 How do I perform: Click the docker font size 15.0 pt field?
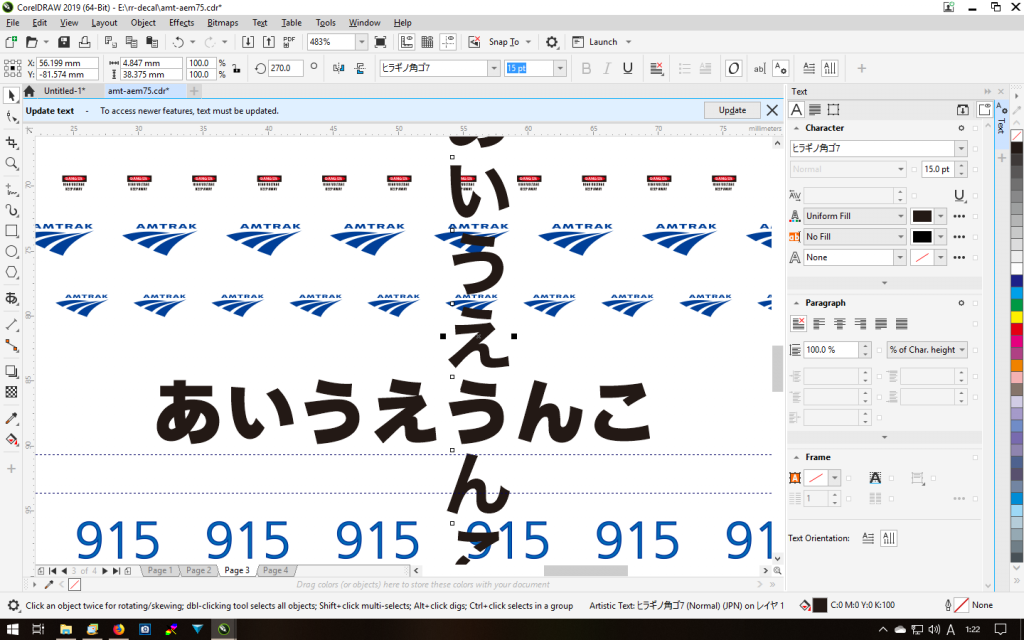click(x=938, y=169)
